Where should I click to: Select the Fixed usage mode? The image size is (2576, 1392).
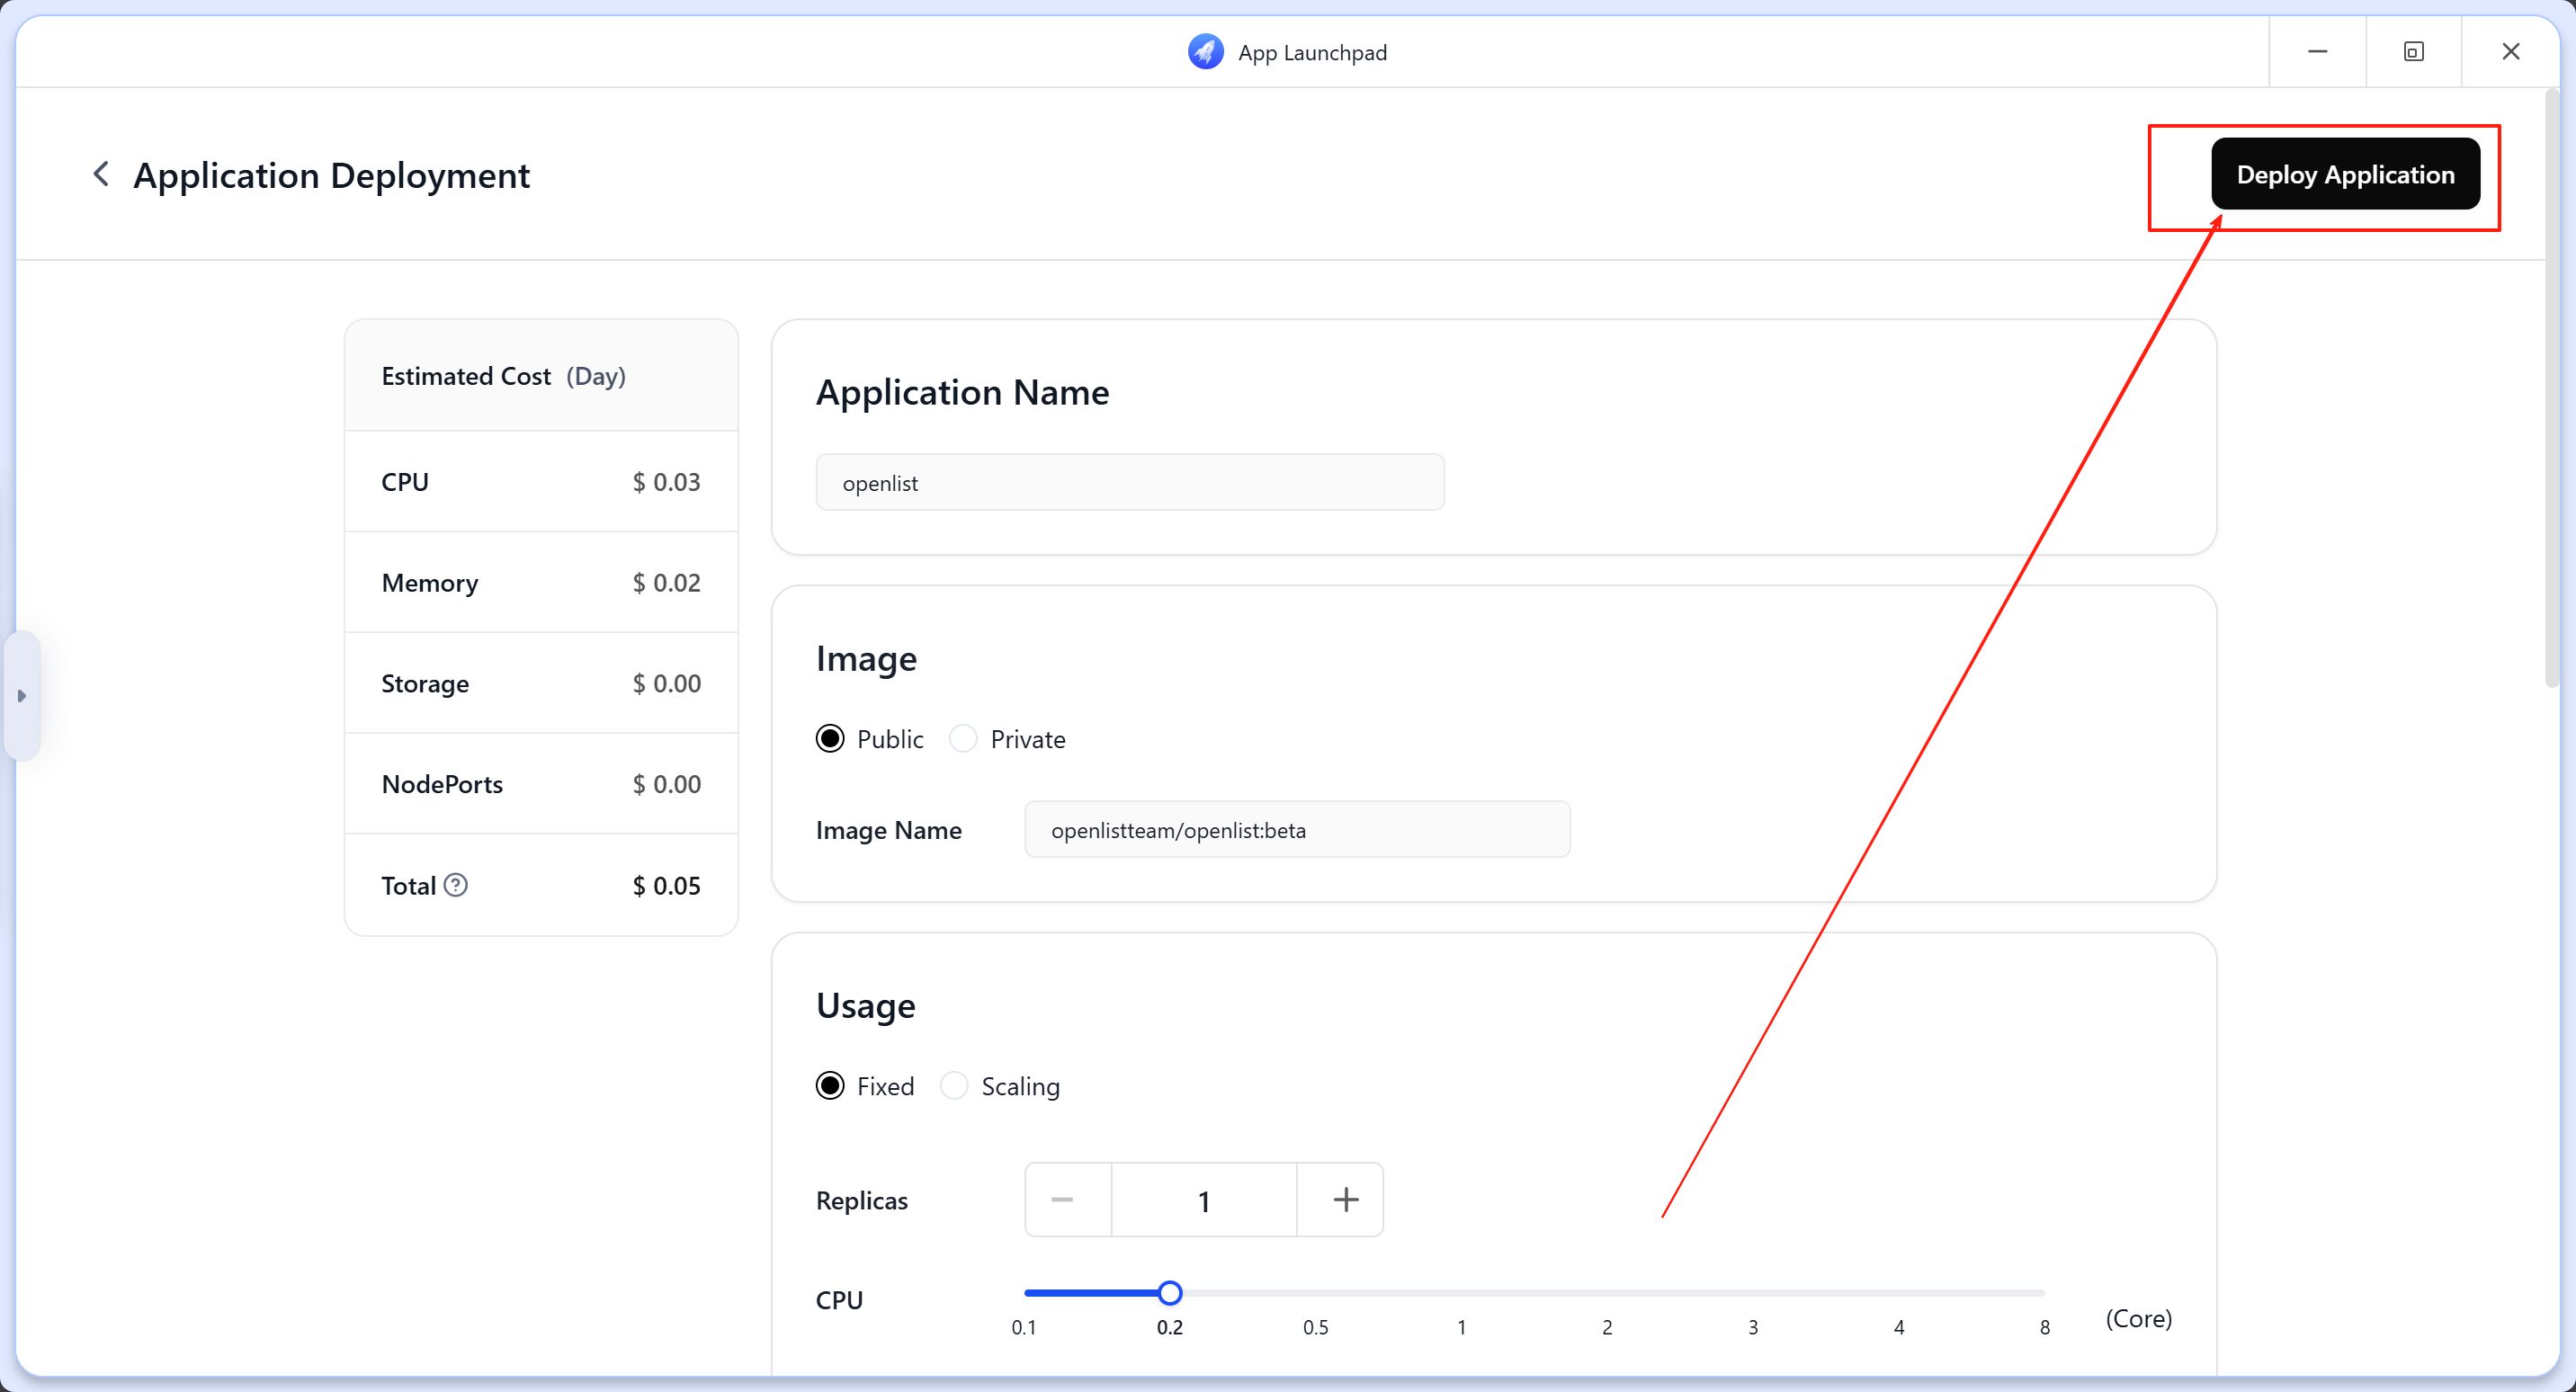(829, 1085)
